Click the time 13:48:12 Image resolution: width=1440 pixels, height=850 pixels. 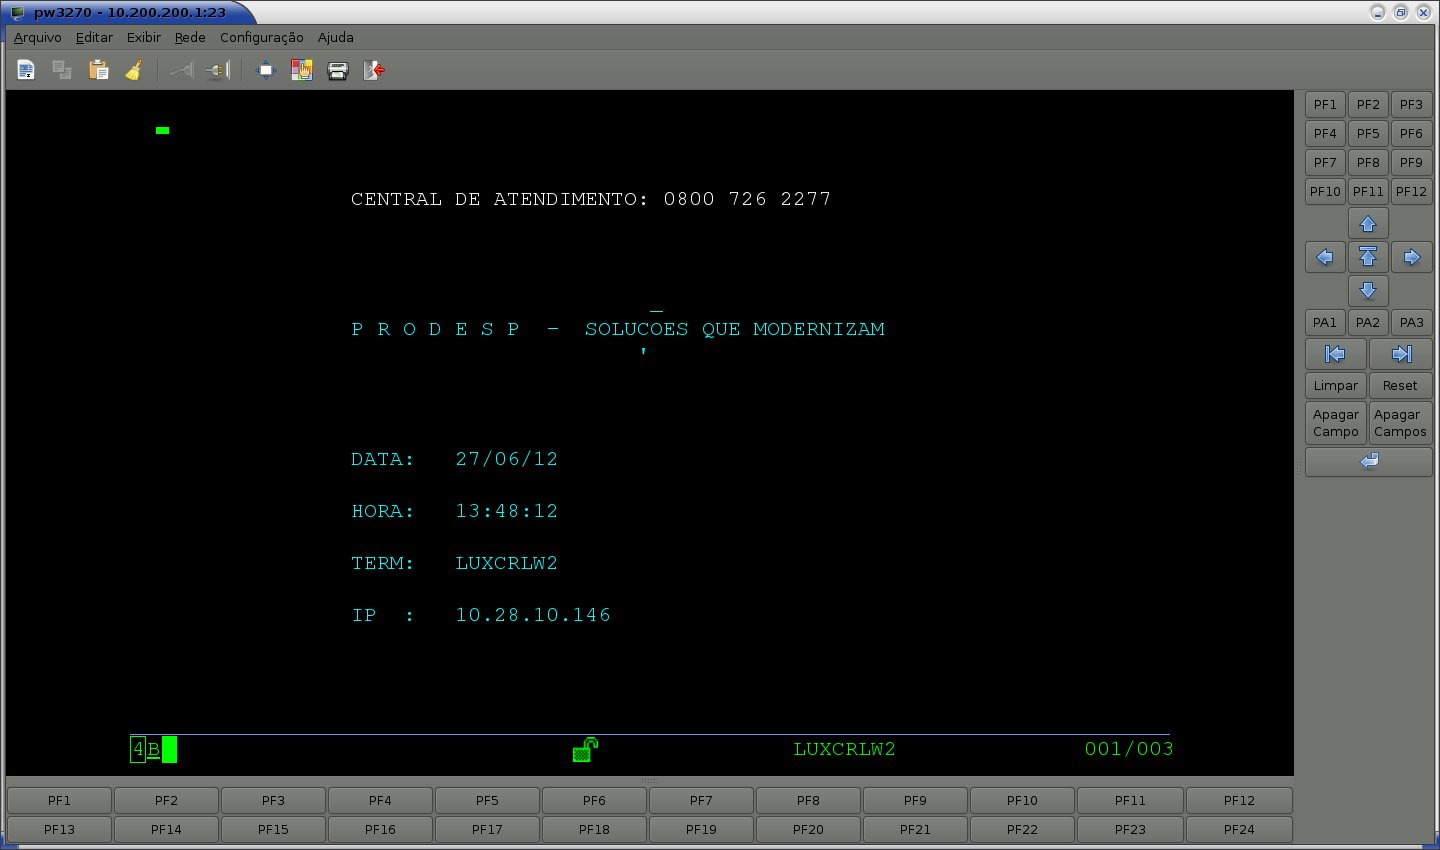[x=507, y=511]
